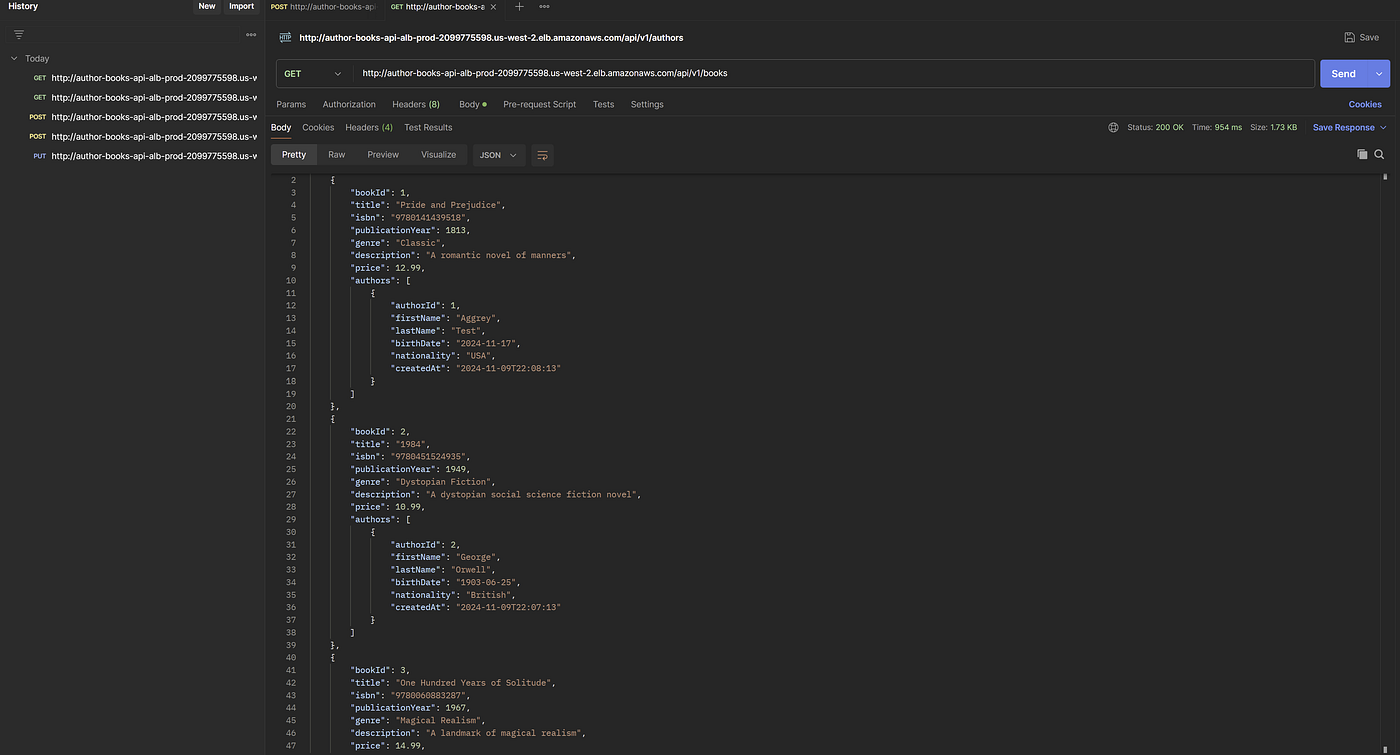Toggle line wrap icon in response toolbar
This screenshot has height=755, width=1400.
[x=543, y=155]
